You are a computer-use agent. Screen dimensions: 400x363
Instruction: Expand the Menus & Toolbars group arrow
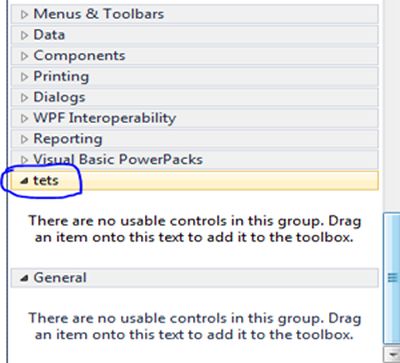tap(24, 14)
